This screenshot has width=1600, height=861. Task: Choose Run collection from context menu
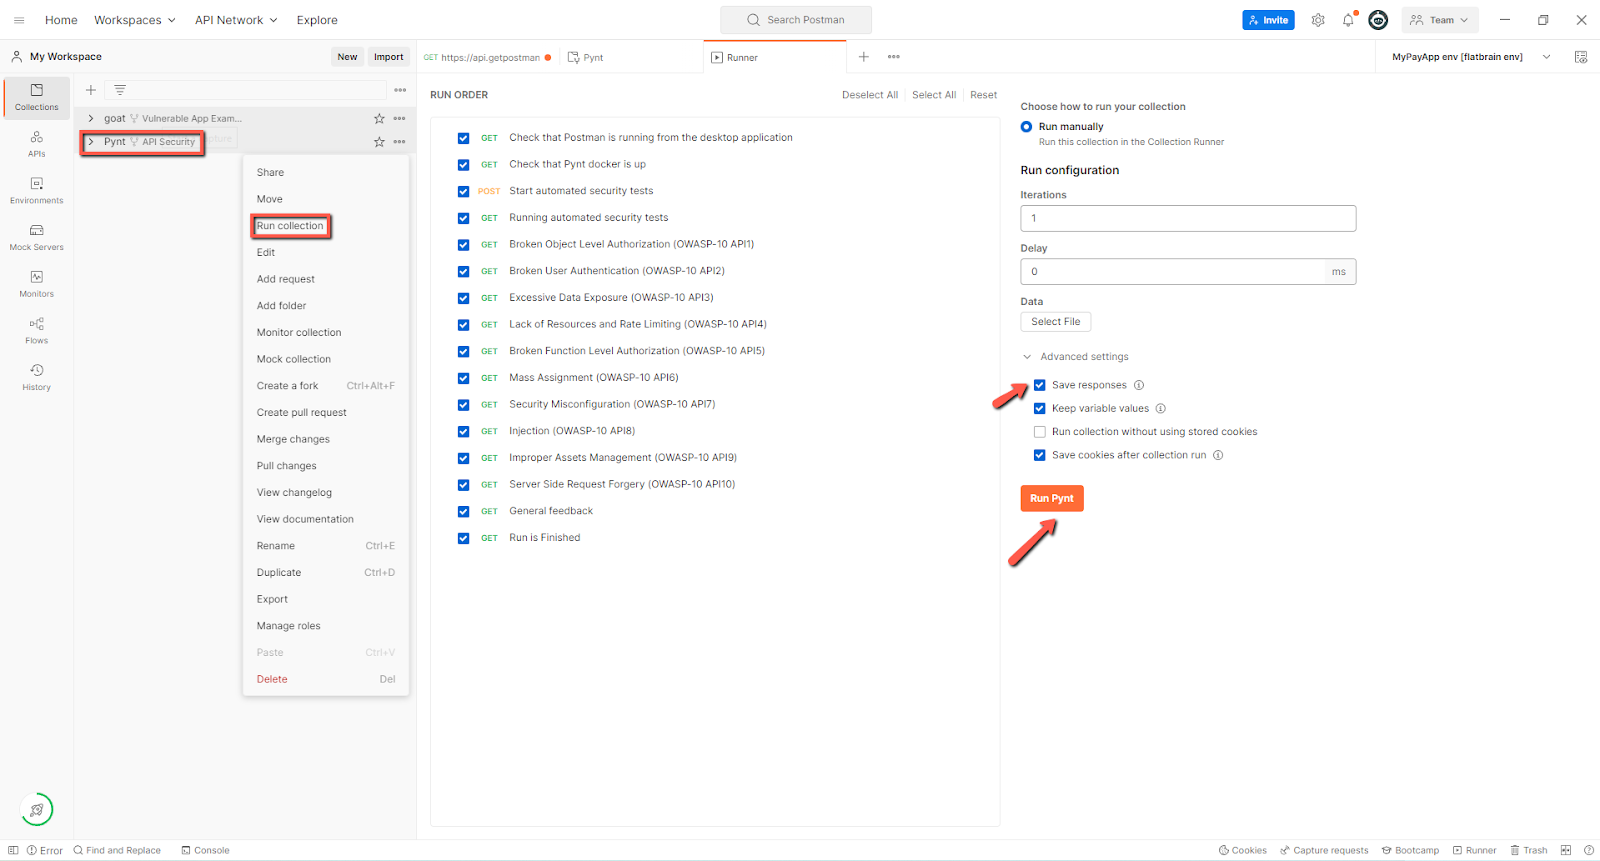(290, 226)
